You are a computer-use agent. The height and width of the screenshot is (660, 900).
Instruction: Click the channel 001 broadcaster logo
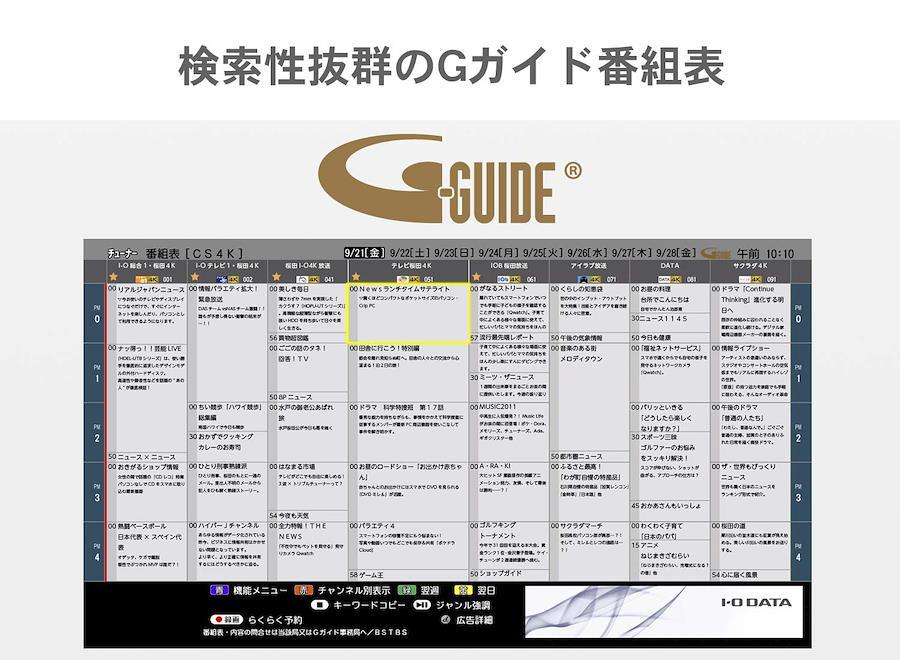pyautogui.click(x=141, y=279)
